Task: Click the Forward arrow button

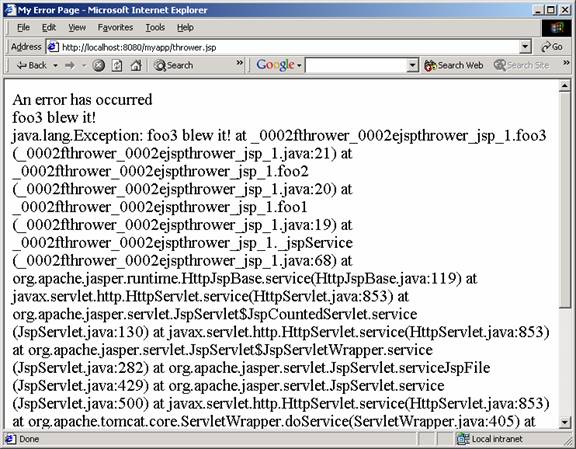Action: 70,65
